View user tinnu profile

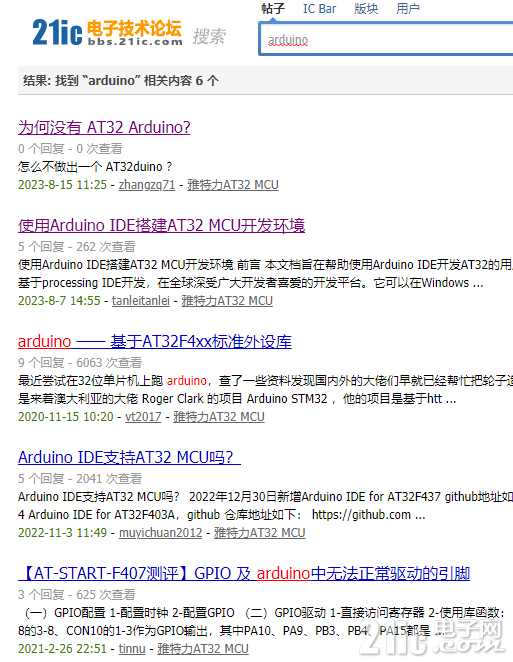[132, 648]
